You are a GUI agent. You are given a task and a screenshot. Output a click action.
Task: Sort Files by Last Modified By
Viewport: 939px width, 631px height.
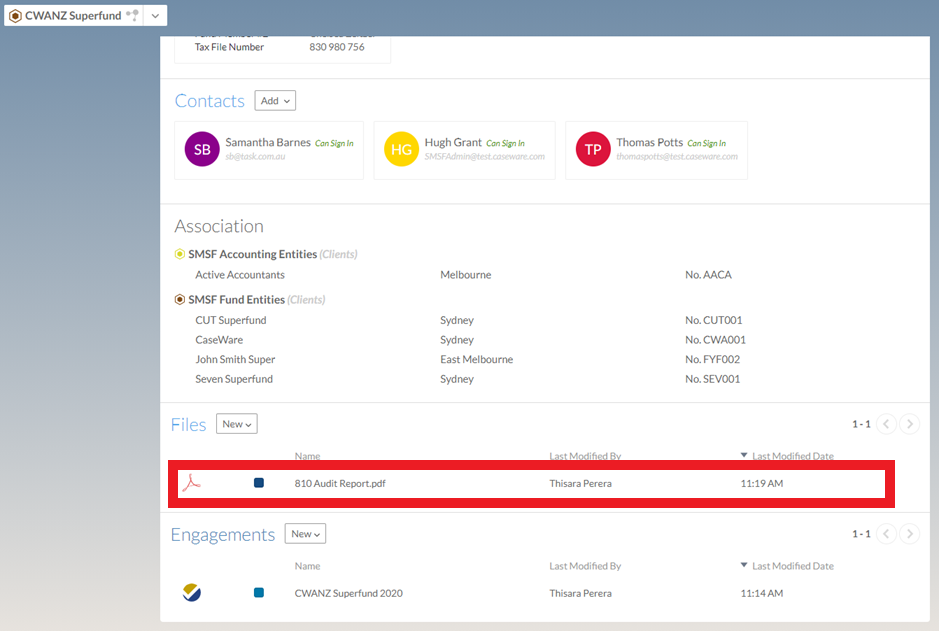click(585, 456)
